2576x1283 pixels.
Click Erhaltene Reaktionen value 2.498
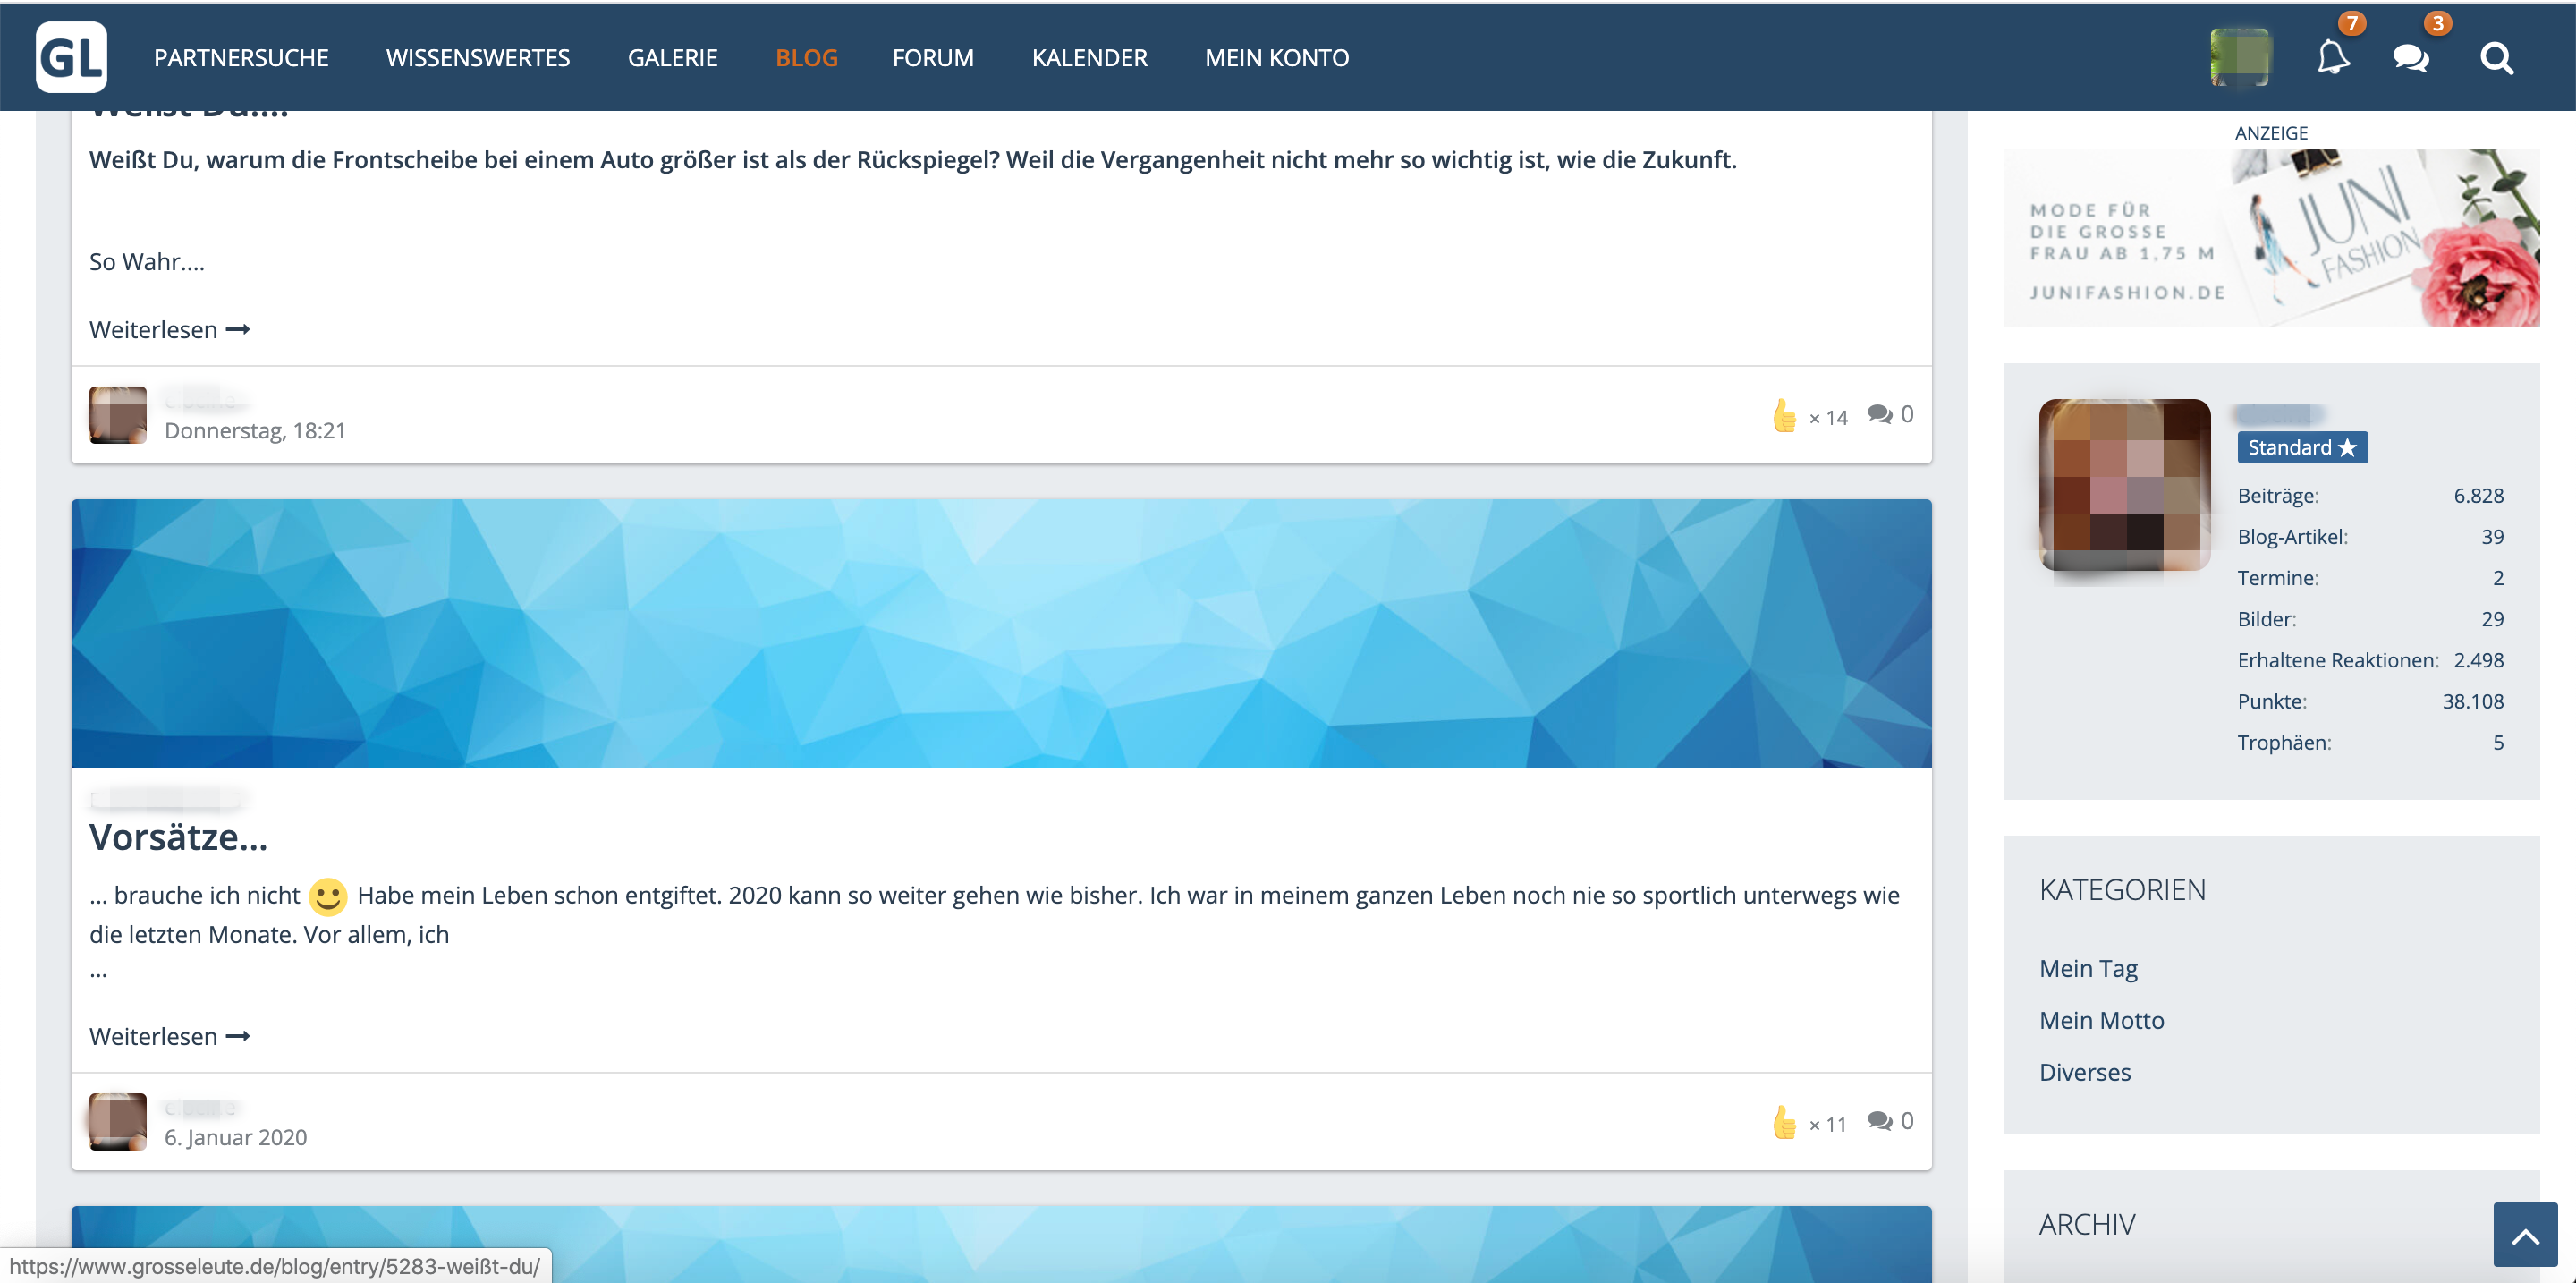pos(2478,660)
